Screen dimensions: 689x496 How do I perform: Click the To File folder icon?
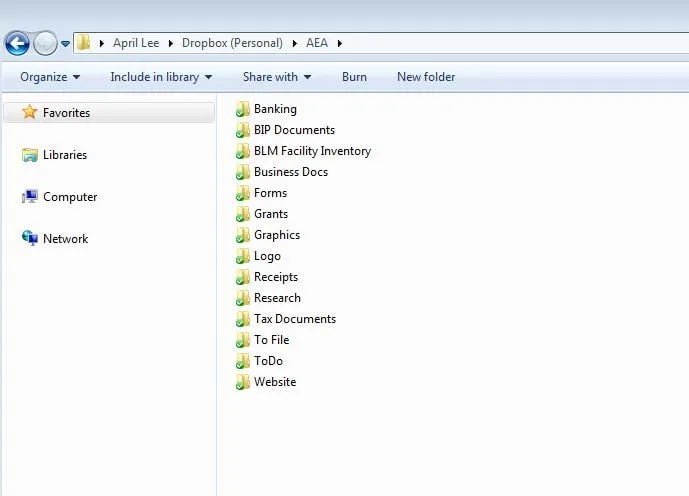[x=243, y=340]
